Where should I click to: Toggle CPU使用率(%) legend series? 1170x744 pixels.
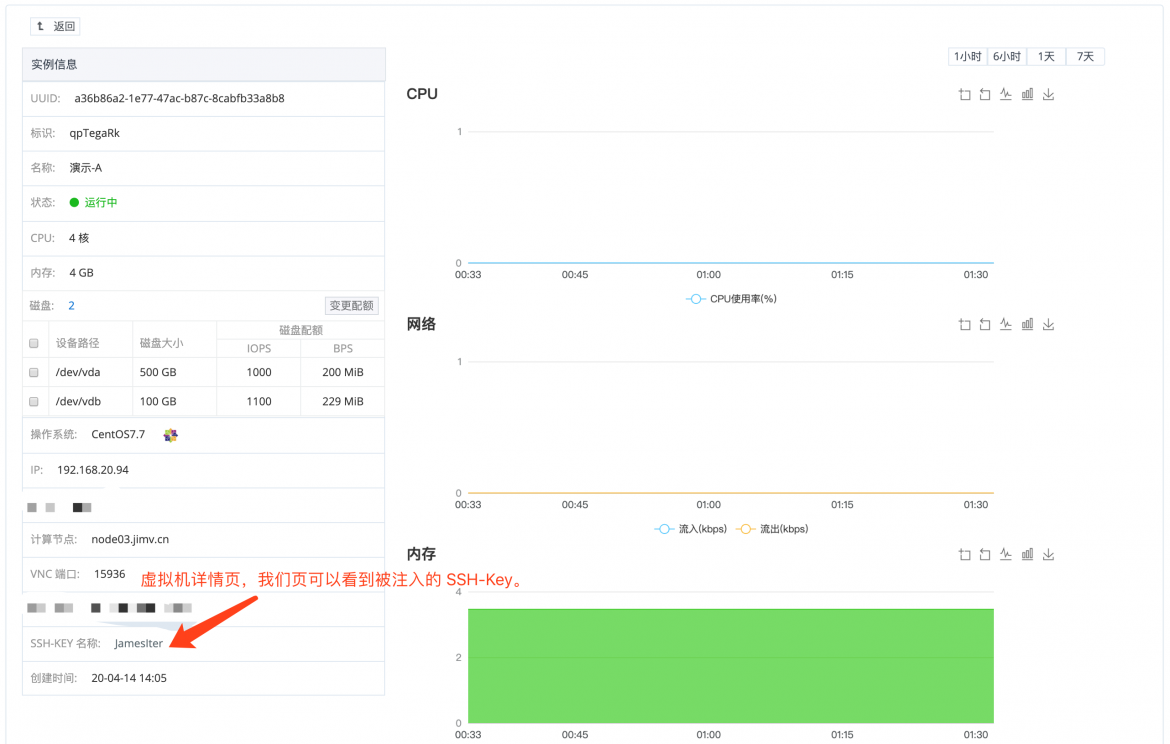pyautogui.click(x=731, y=298)
